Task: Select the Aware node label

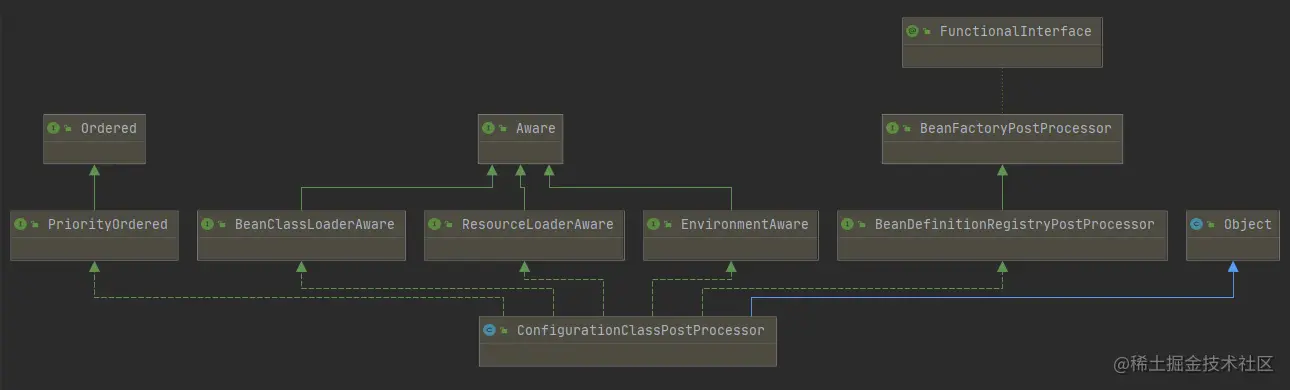Action: tap(535, 129)
